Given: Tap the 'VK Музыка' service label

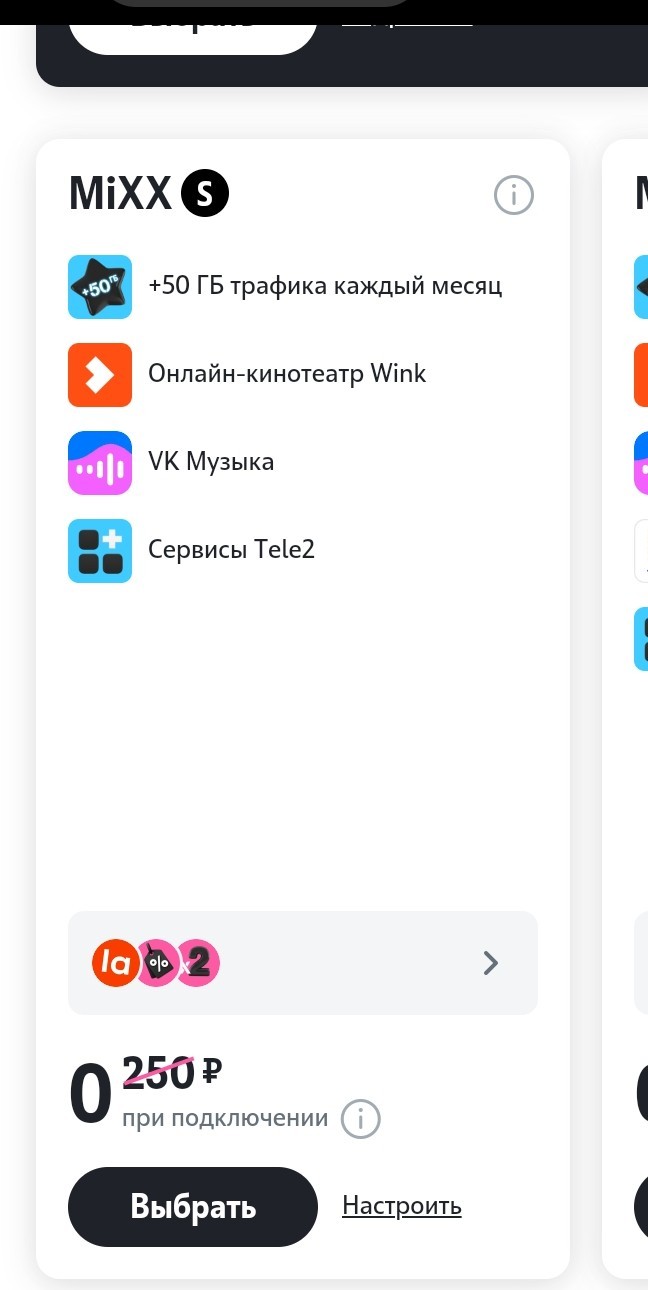Looking at the screenshot, I should [x=211, y=462].
